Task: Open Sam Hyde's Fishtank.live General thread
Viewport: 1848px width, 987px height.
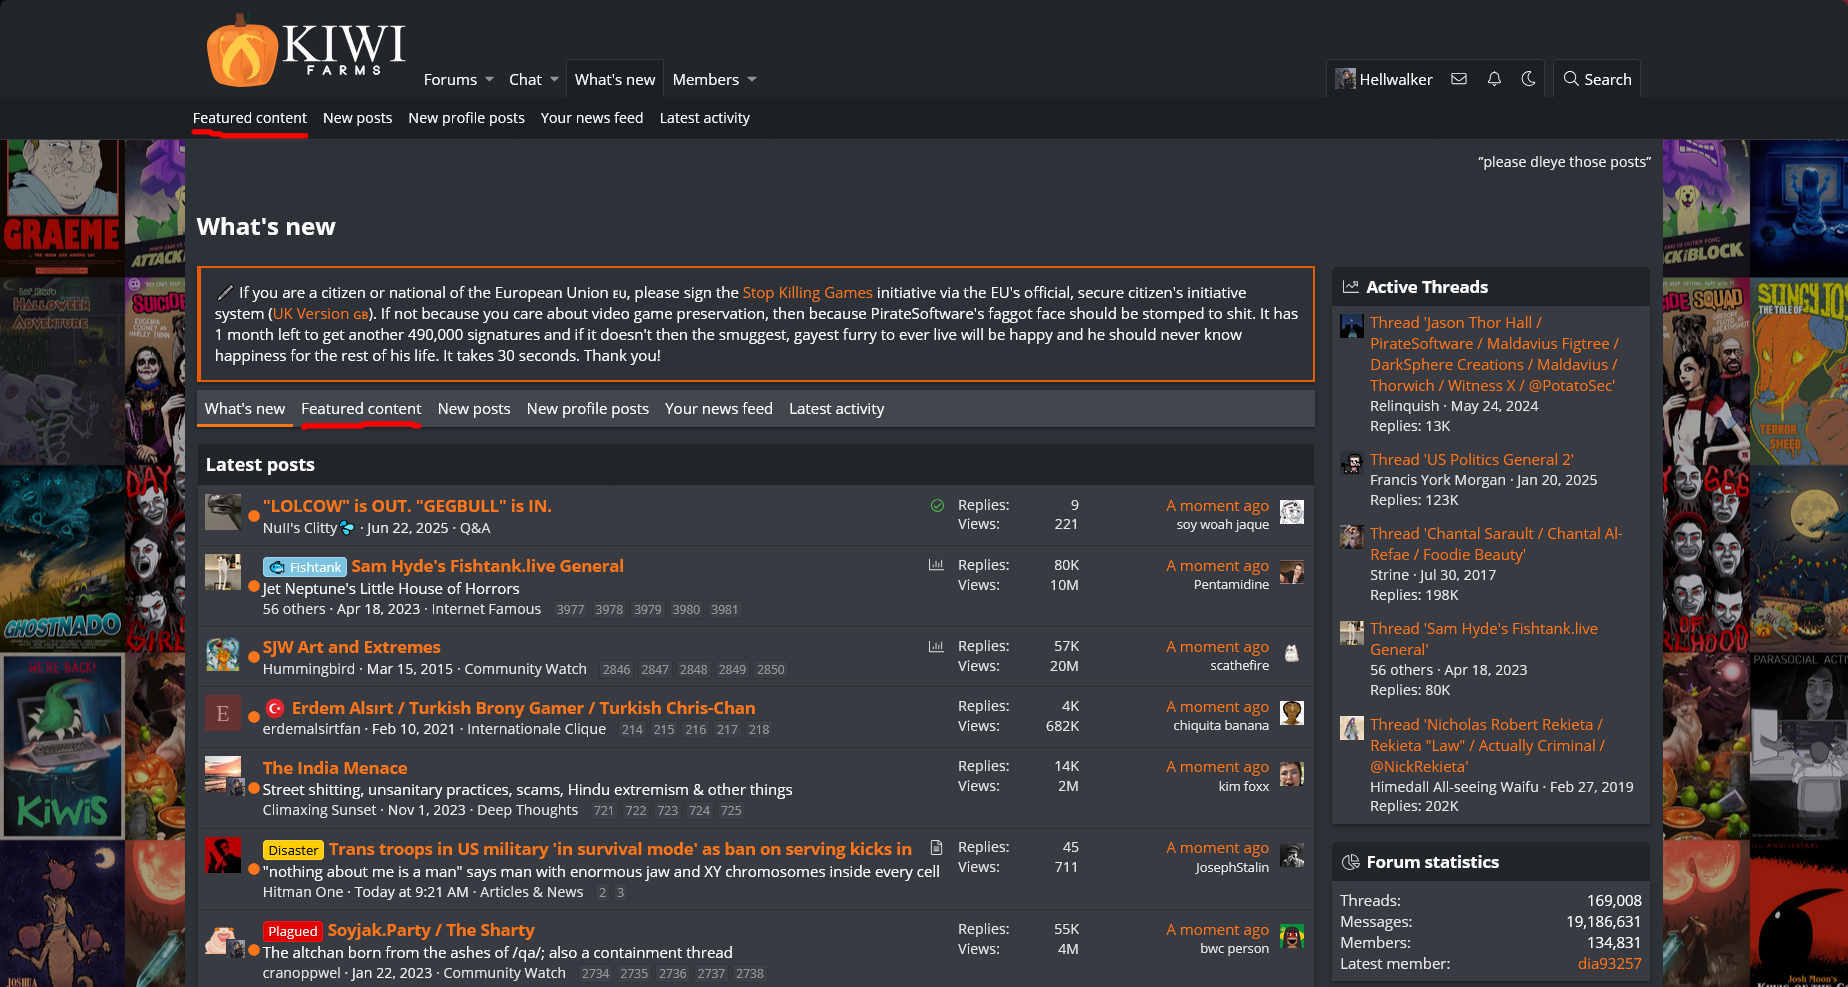Action: [488, 566]
